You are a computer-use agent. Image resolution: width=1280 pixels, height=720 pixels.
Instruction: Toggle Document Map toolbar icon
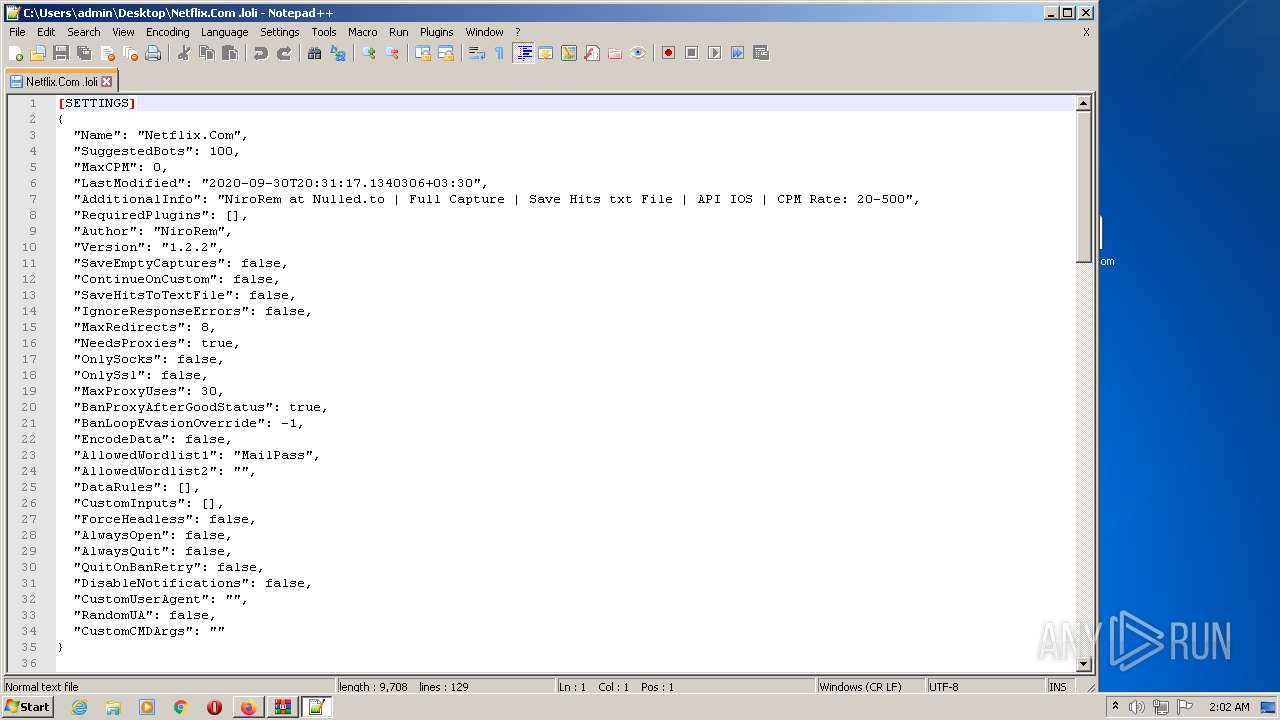[569, 53]
